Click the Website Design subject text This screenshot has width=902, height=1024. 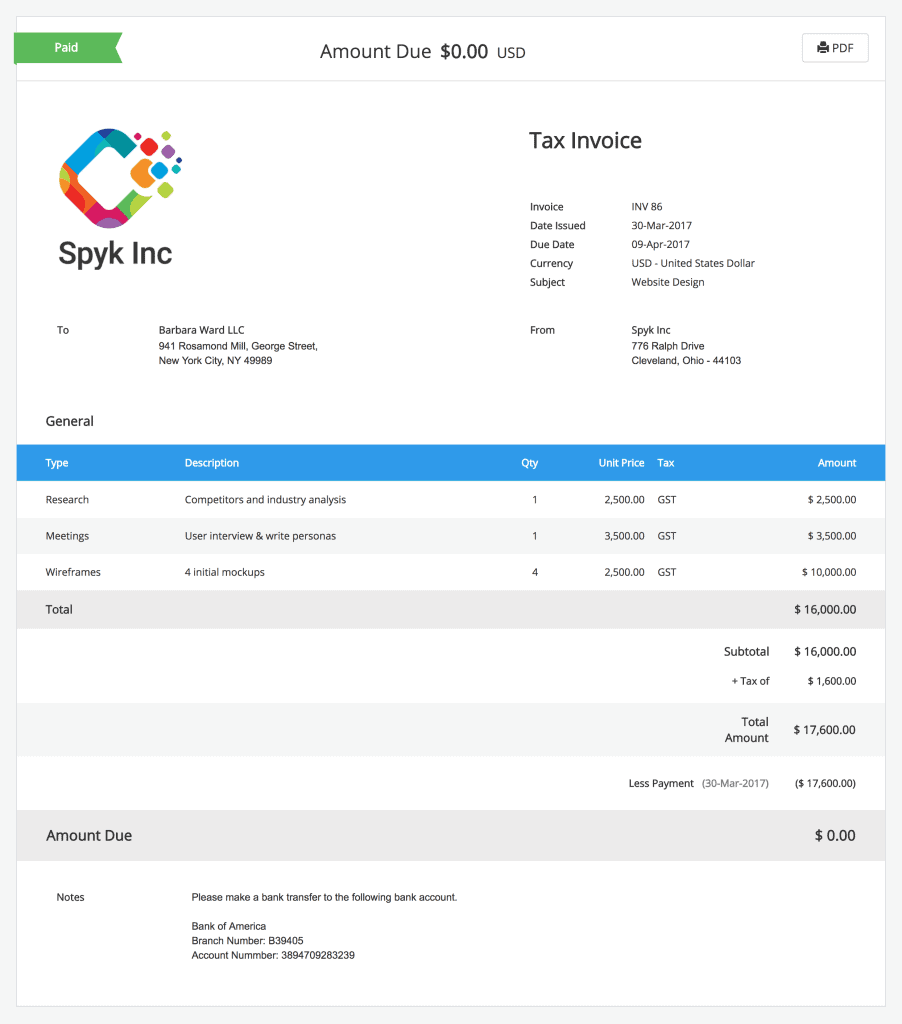tap(667, 283)
